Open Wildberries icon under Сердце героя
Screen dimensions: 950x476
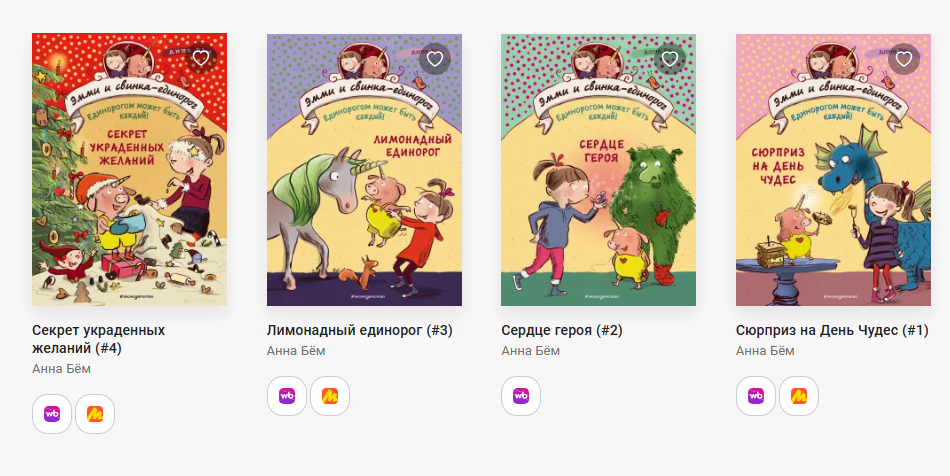tap(521, 396)
